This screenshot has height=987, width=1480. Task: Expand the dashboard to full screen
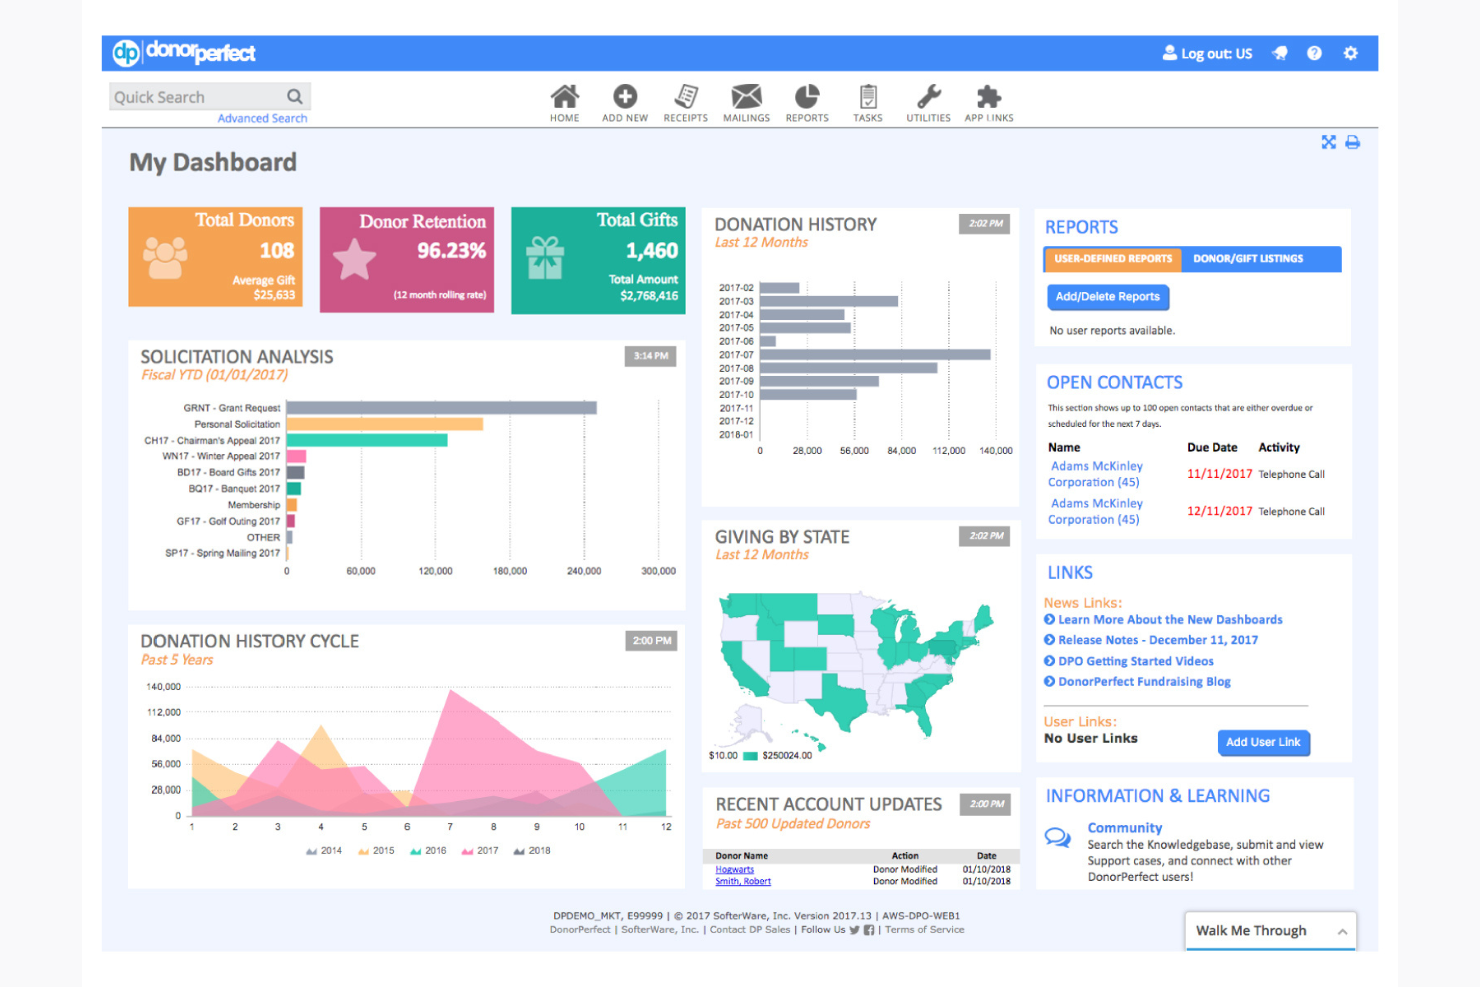click(1328, 142)
